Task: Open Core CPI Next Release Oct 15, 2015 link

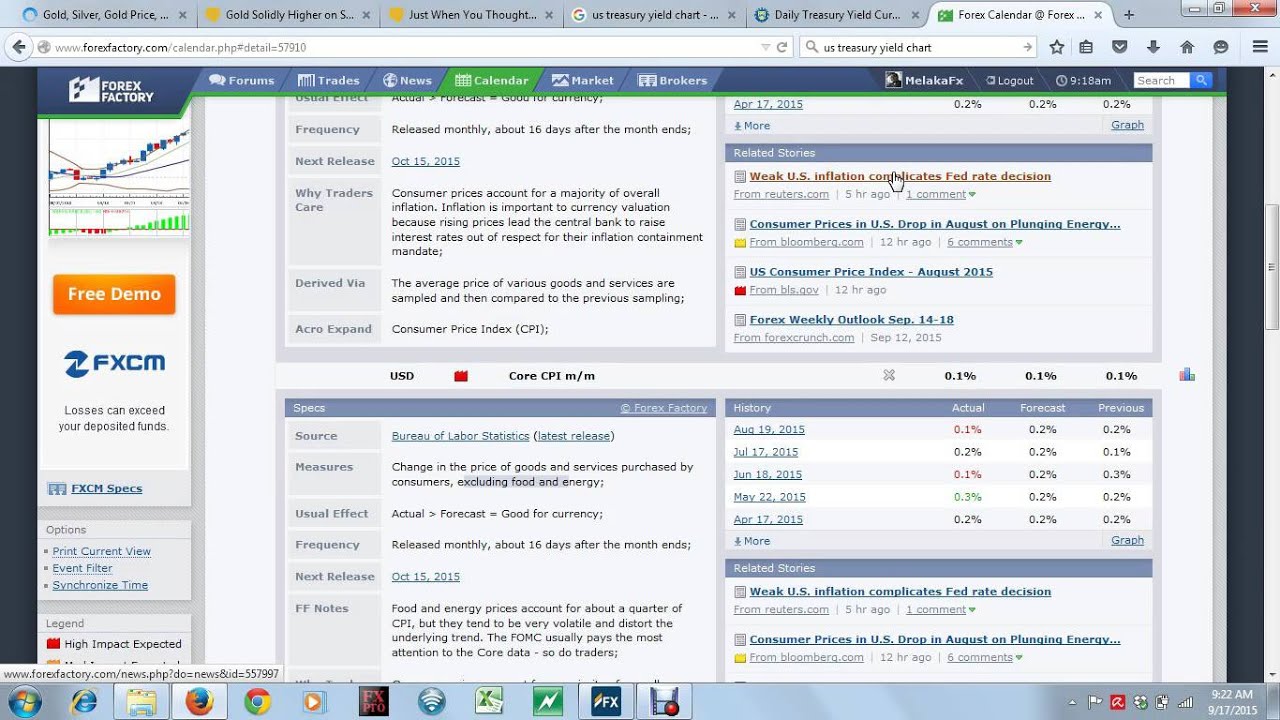Action: (426, 577)
